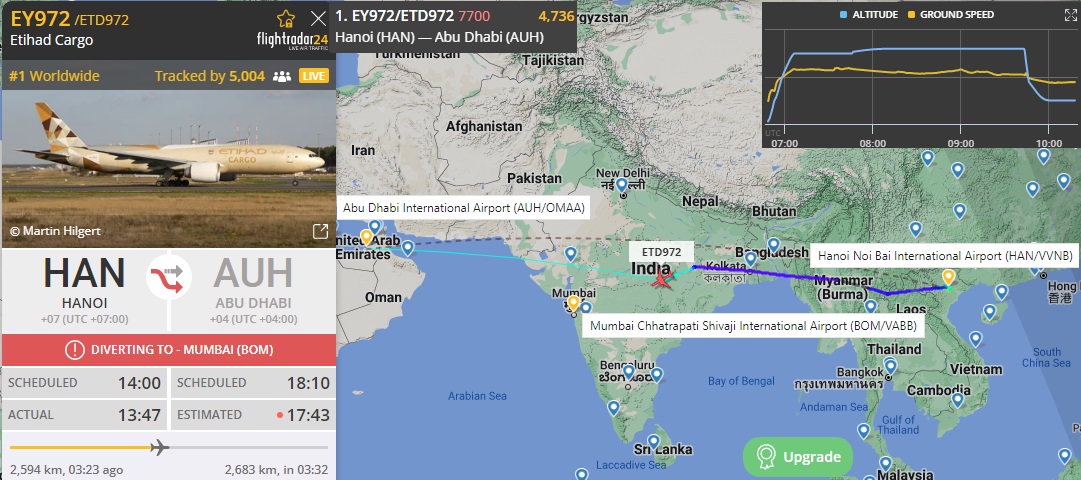Click the flightradar24 logo
Viewport: 1081px width, 480px height.
(x=292, y=39)
